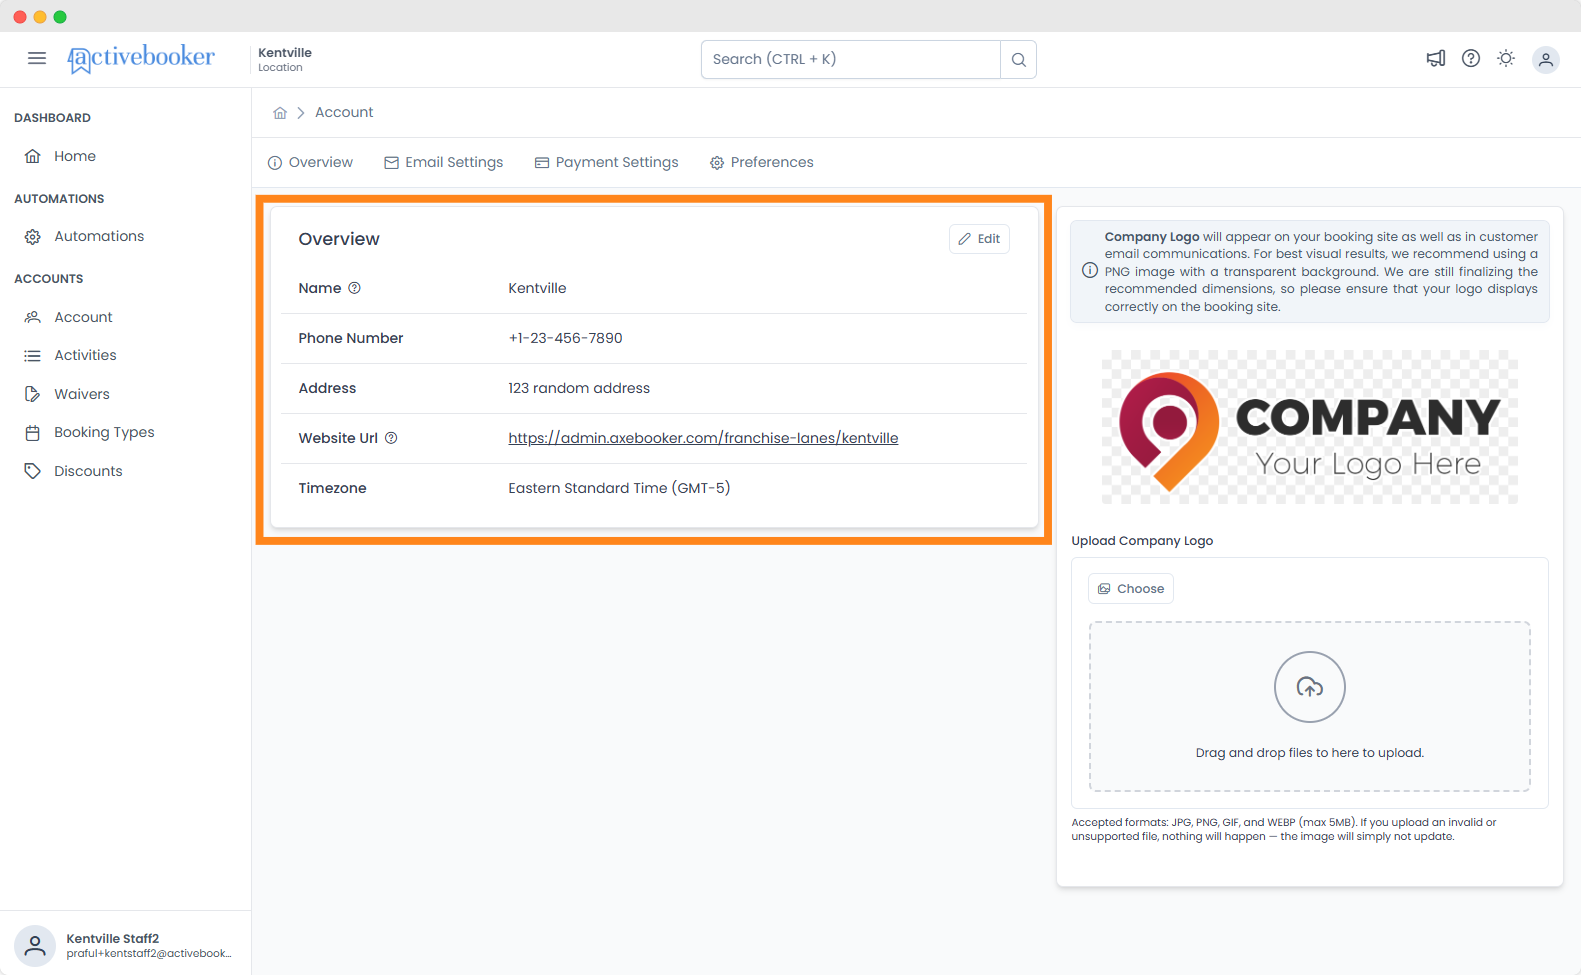Click the Choose file button
This screenshot has height=975, width=1581.
click(1131, 589)
